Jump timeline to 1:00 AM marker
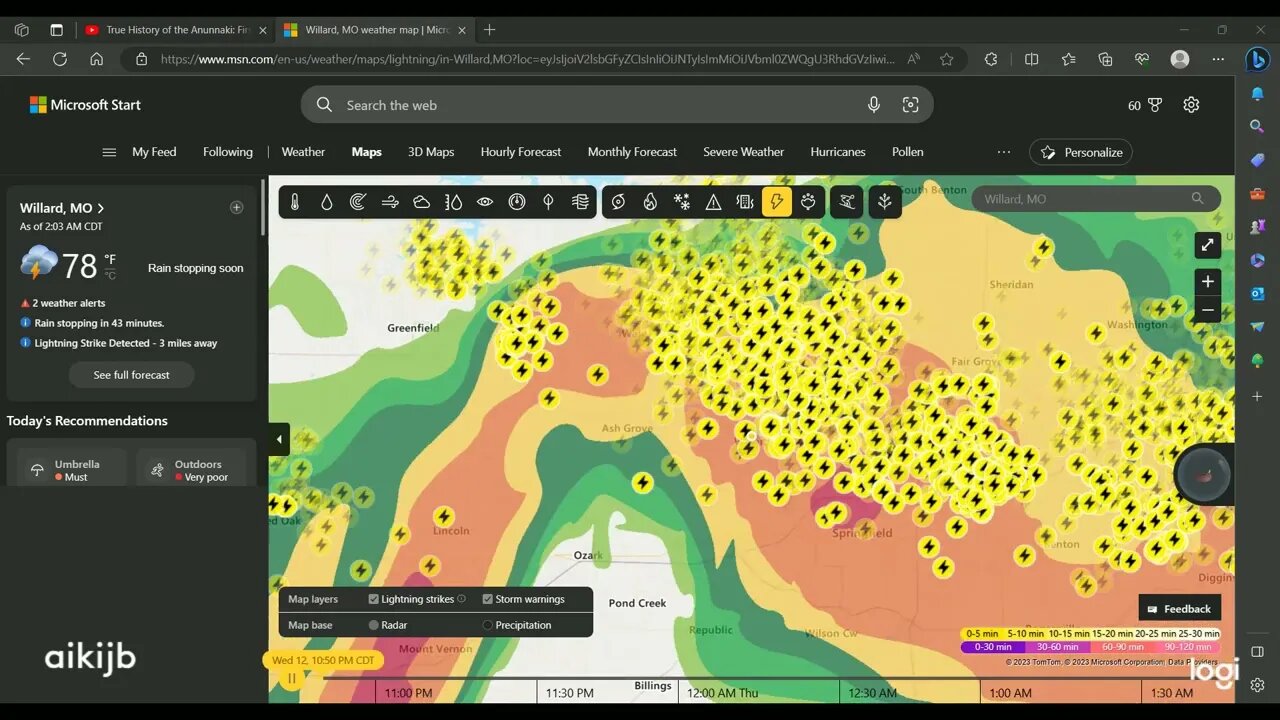1280x720 pixels. [x=1010, y=693]
